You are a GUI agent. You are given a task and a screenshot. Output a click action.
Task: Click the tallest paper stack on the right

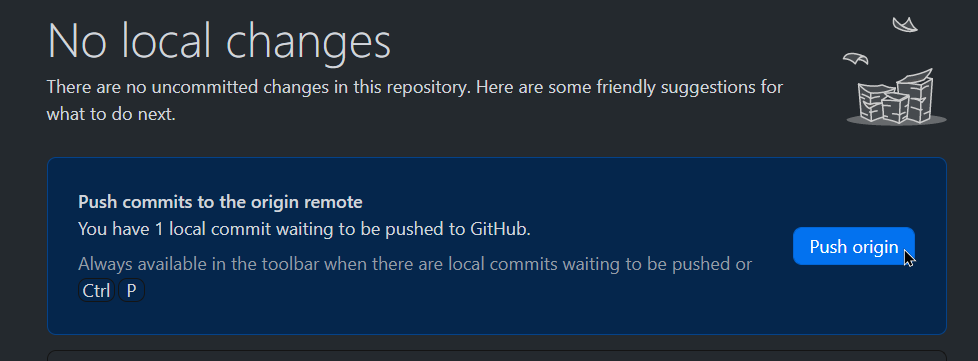(916, 94)
